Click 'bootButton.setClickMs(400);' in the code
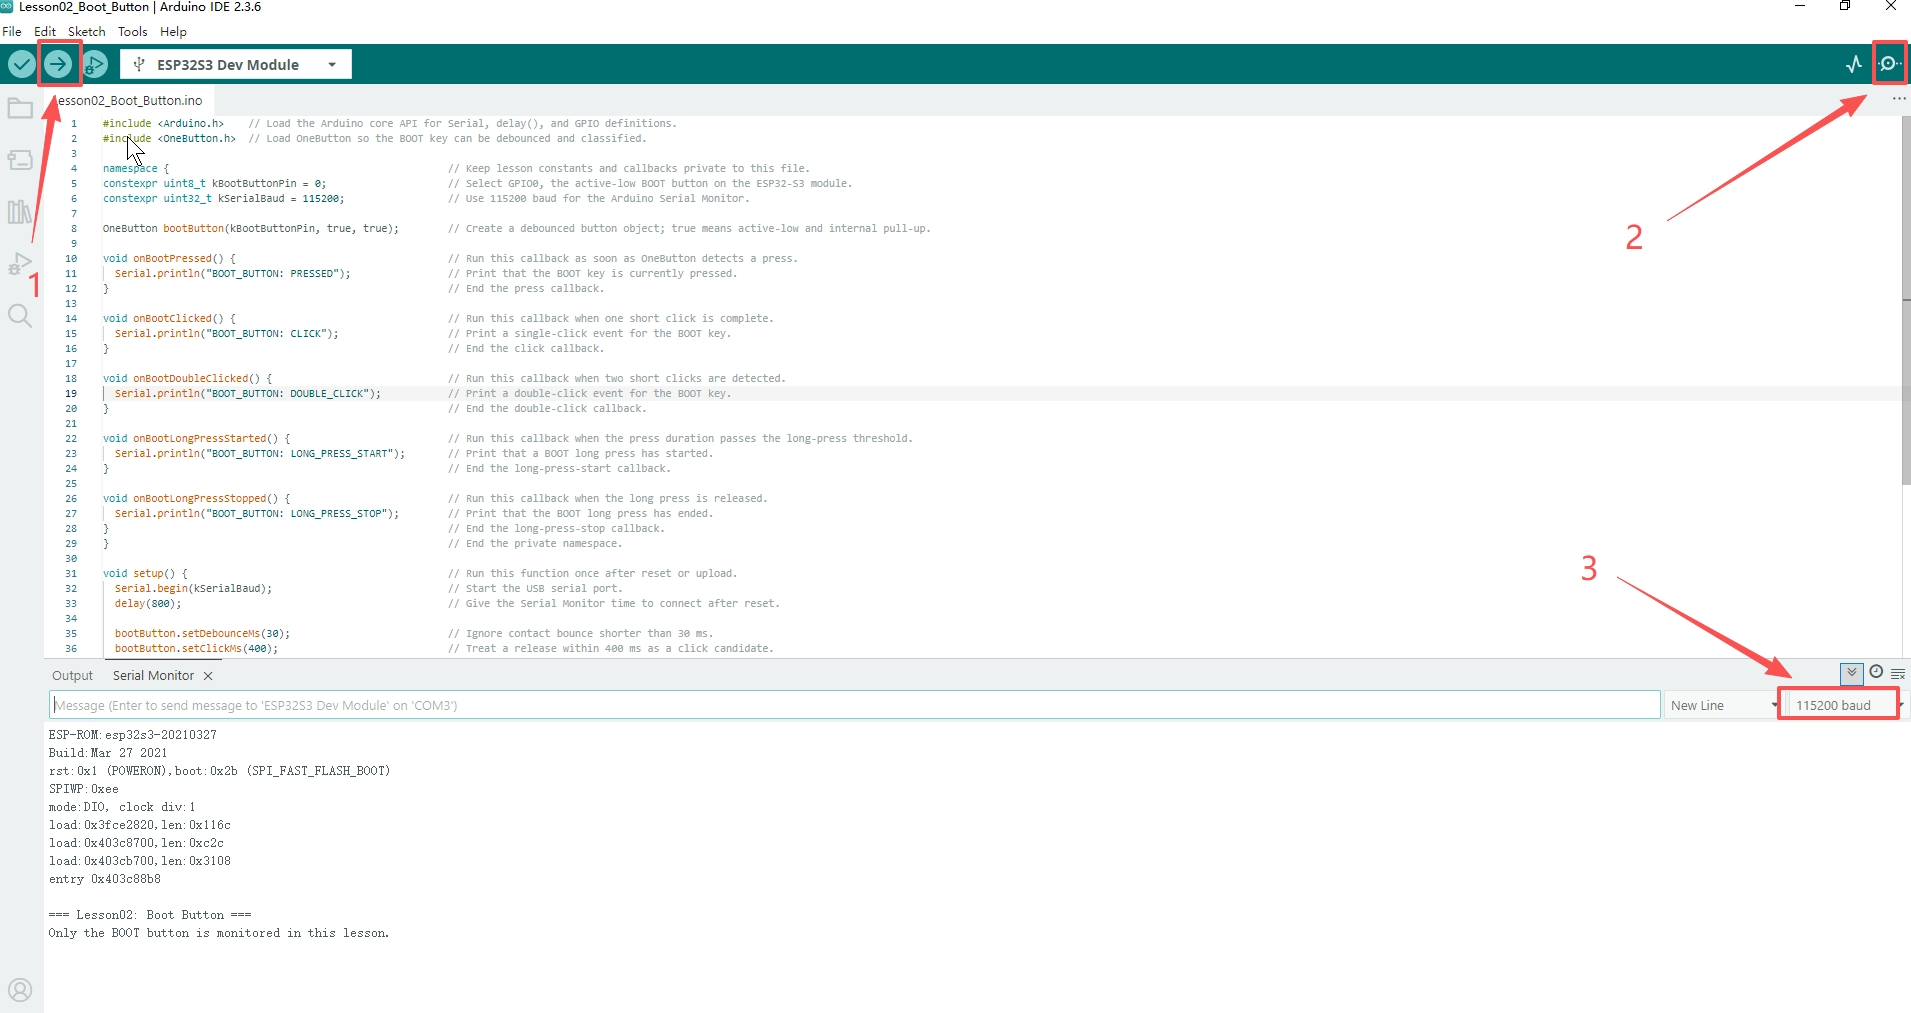This screenshot has height=1013, width=1911. pyautogui.click(x=196, y=649)
